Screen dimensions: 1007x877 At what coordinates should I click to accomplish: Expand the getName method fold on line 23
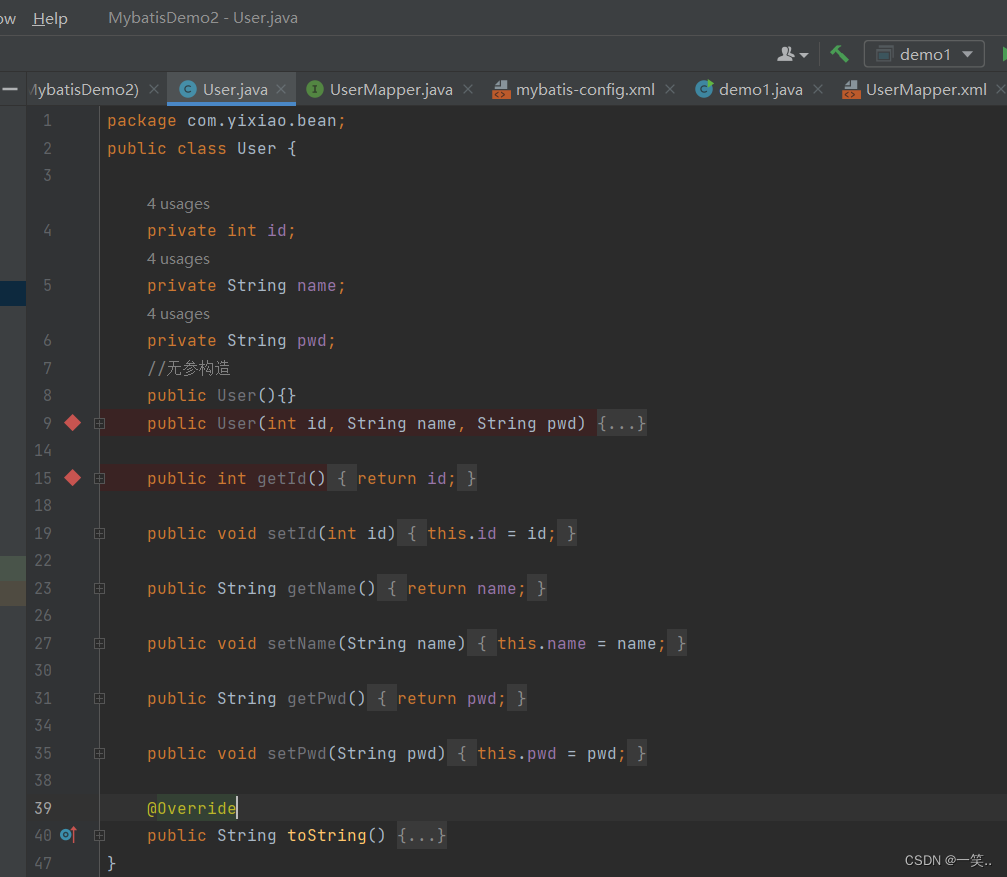(100, 589)
